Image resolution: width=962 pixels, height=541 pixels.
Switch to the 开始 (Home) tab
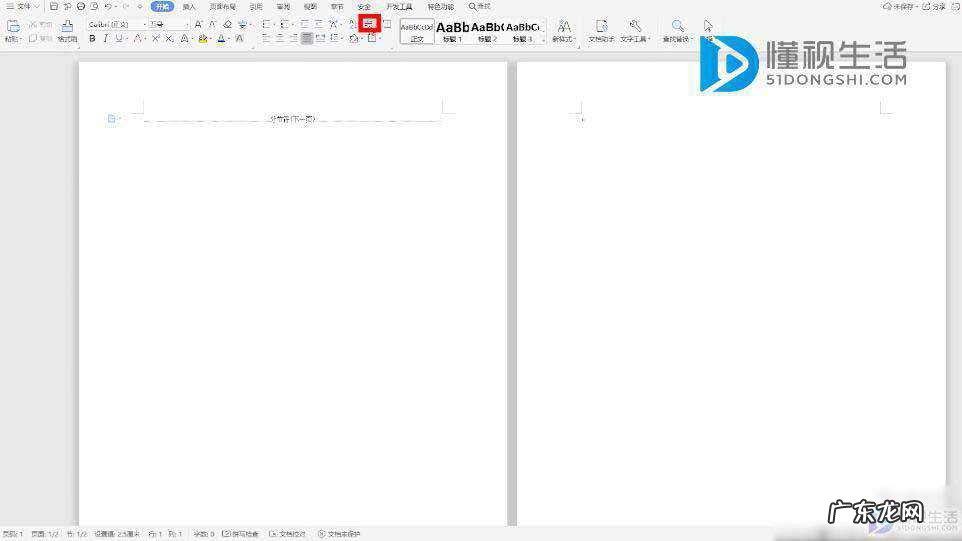pyautogui.click(x=162, y=7)
